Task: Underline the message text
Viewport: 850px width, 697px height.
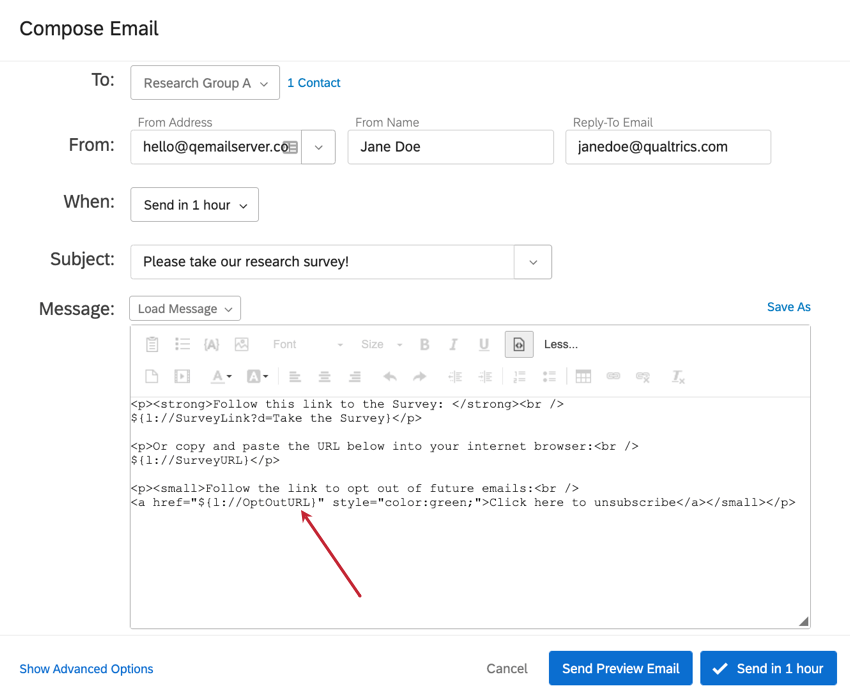Action: (484, 343)
